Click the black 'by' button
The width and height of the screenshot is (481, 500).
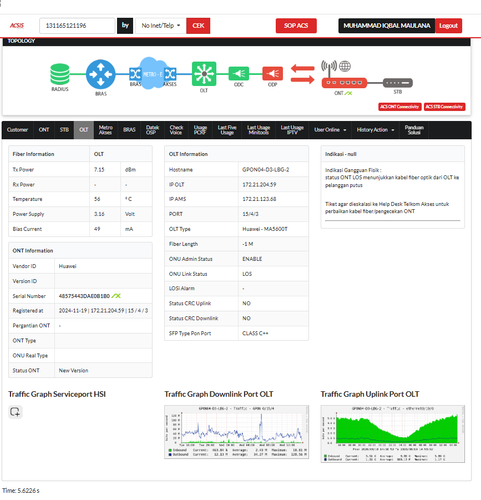pyautogui.click(x=125, y=26)
